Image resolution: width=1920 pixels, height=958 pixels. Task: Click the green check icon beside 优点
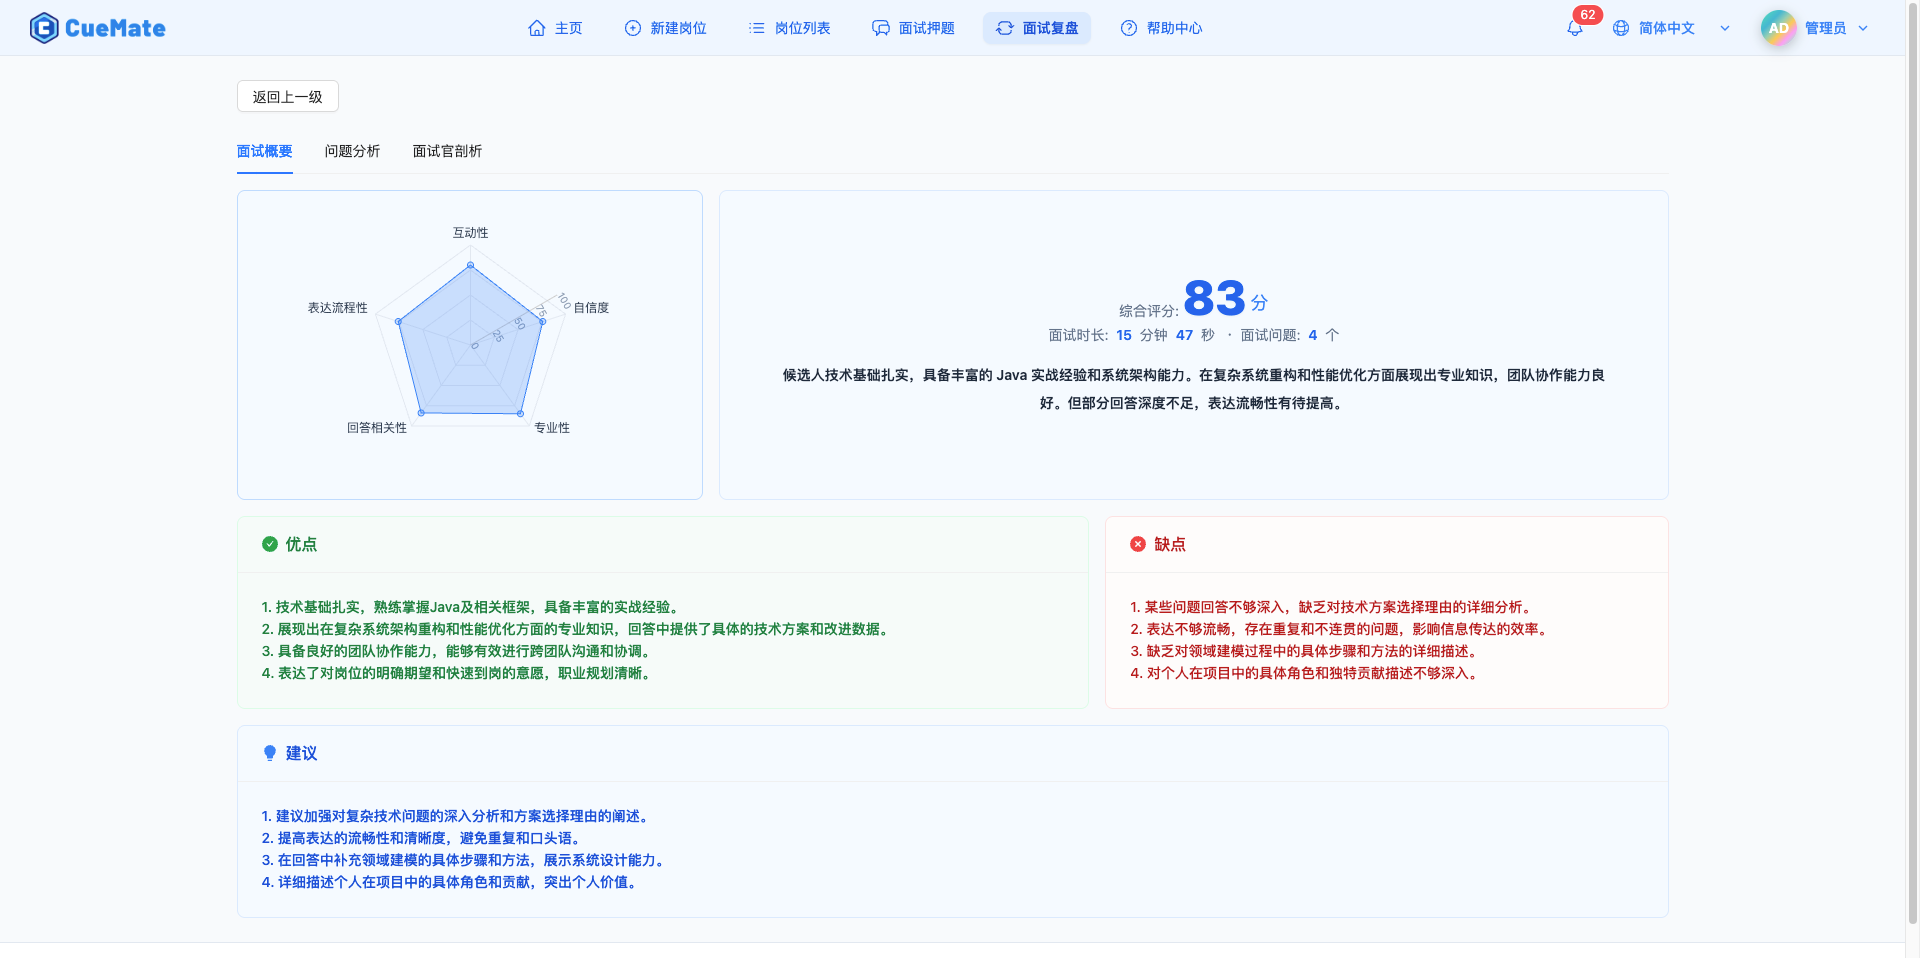(x=268, y=544)
